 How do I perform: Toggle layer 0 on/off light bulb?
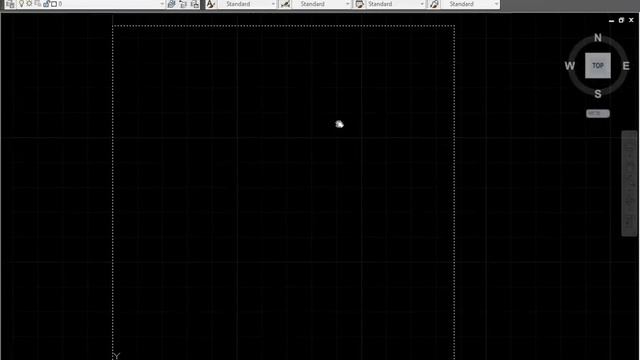21,4
